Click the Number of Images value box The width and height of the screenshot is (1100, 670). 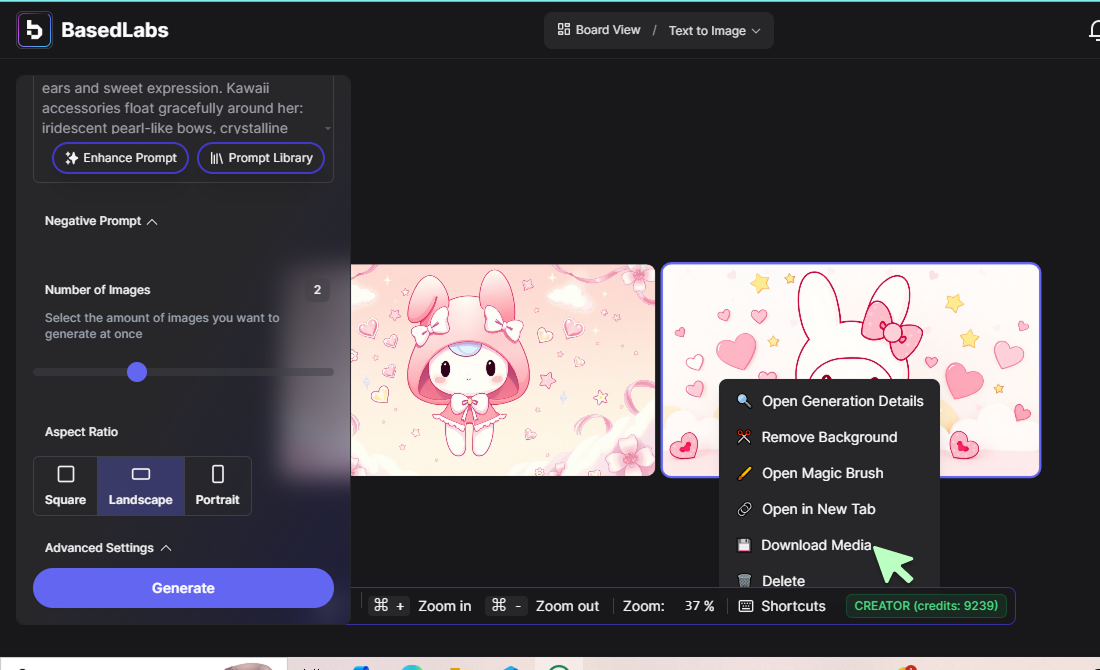[317, 290]
